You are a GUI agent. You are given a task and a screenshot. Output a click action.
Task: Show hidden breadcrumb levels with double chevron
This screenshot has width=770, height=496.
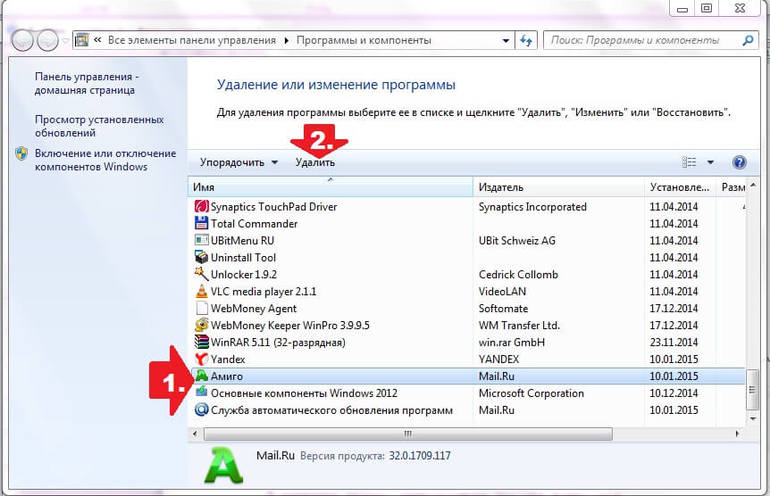coord(97,40)
